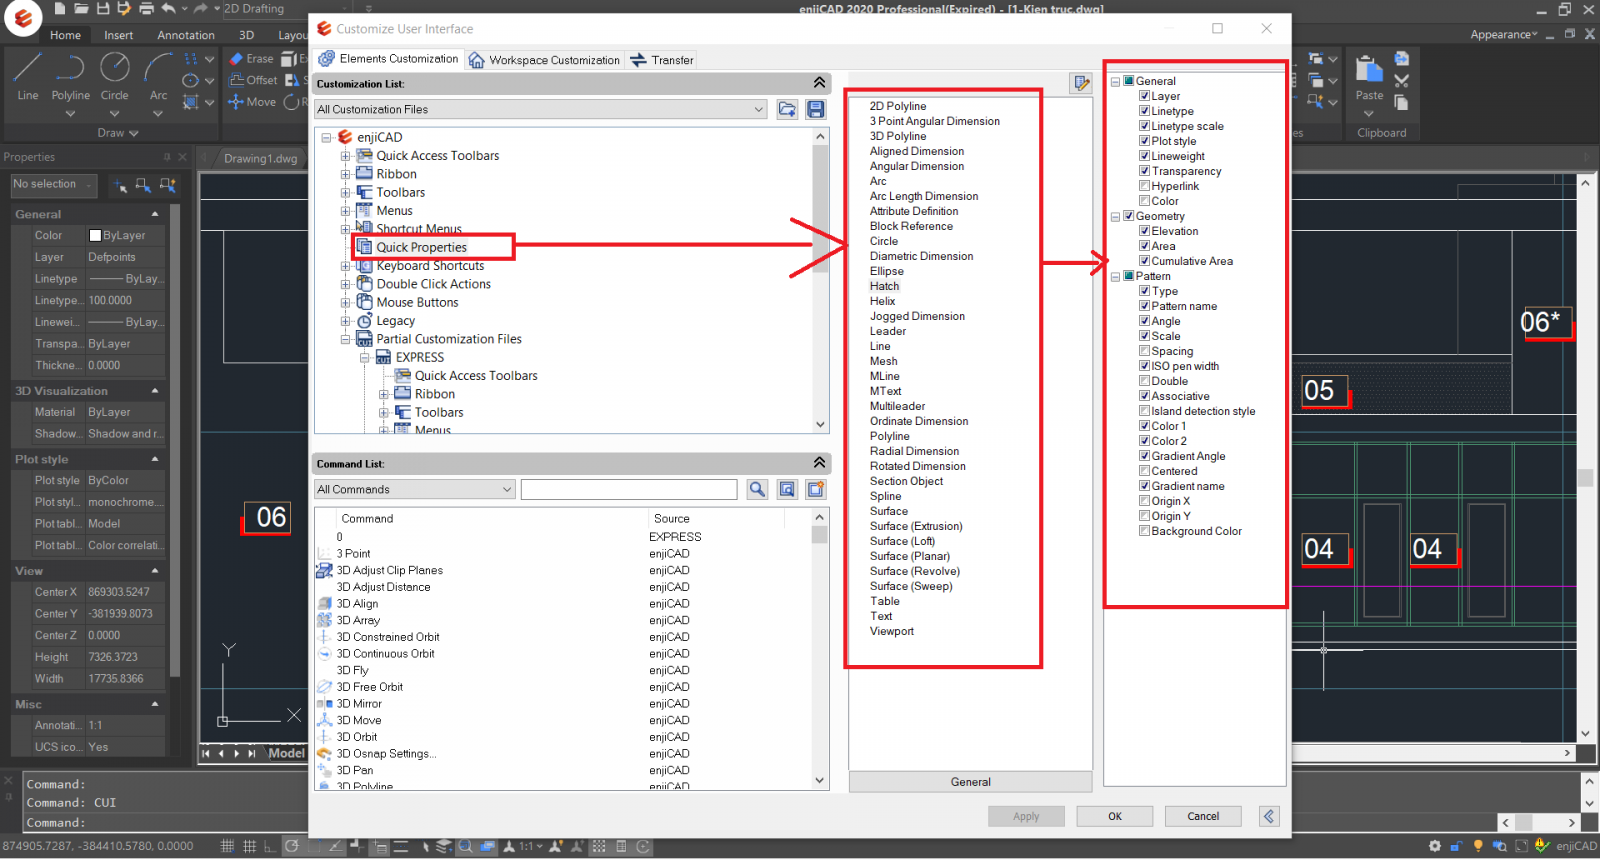1600x860 pixels.
Task: Select Quick Properties in the tree
Action: 421,247
